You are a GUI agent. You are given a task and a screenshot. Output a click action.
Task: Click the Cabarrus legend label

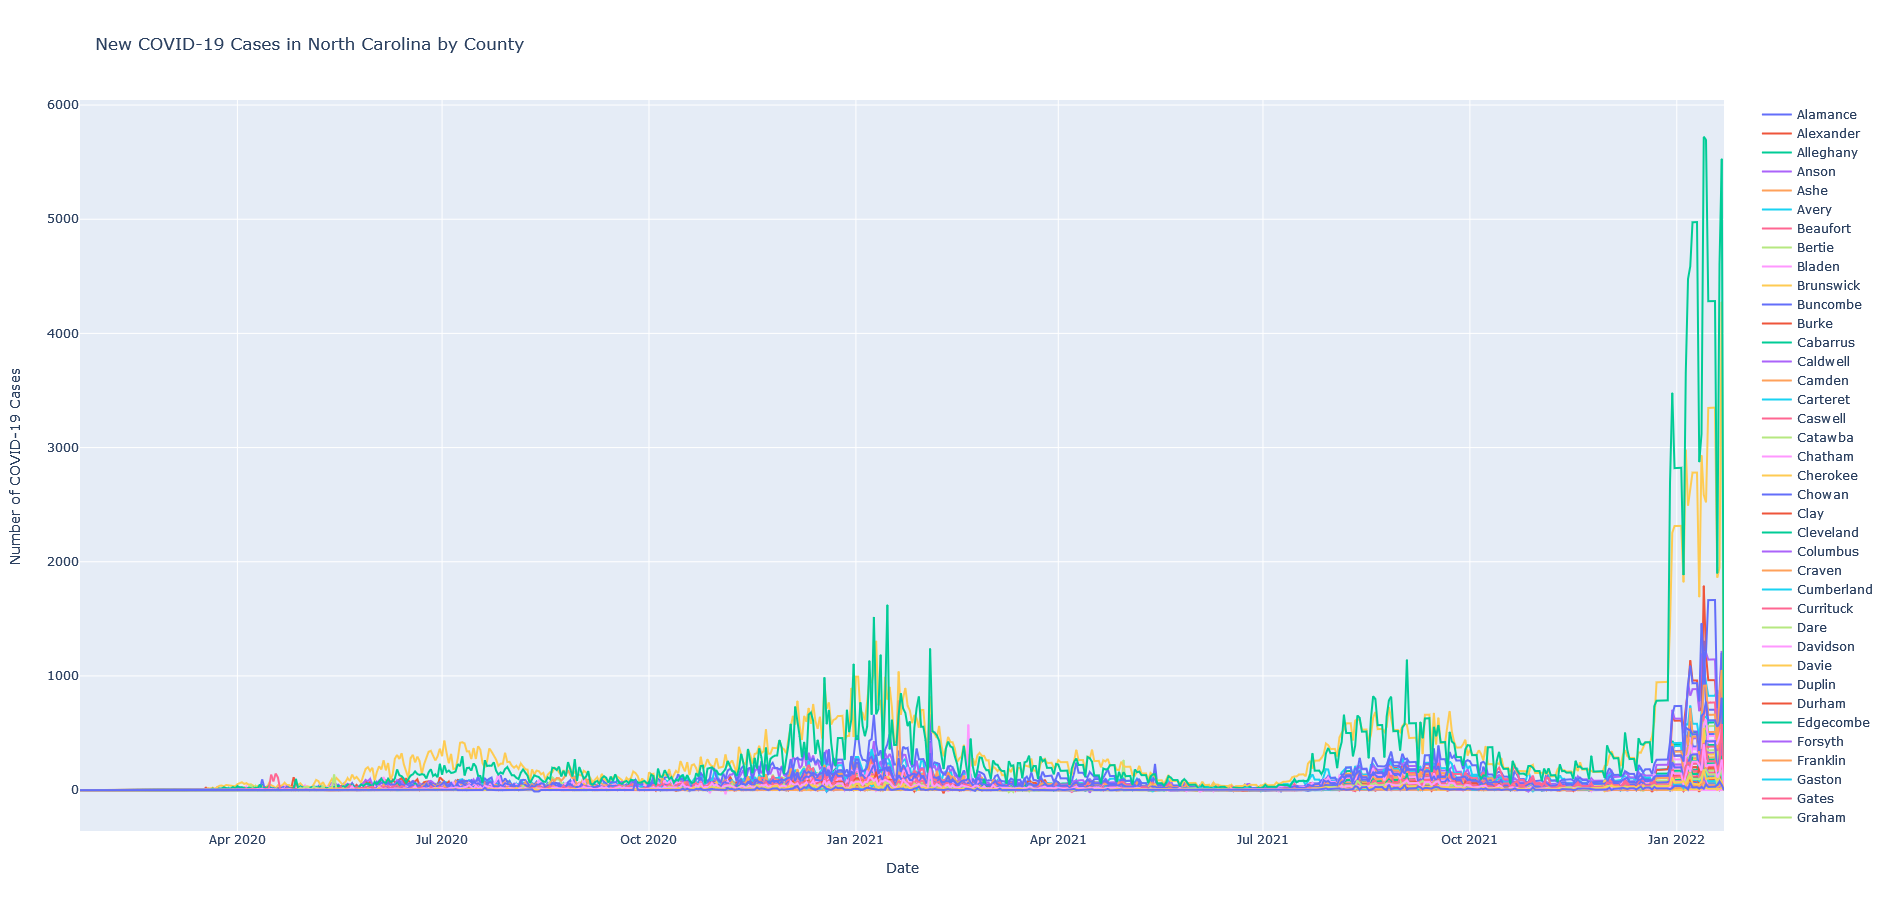point(1825,343)
